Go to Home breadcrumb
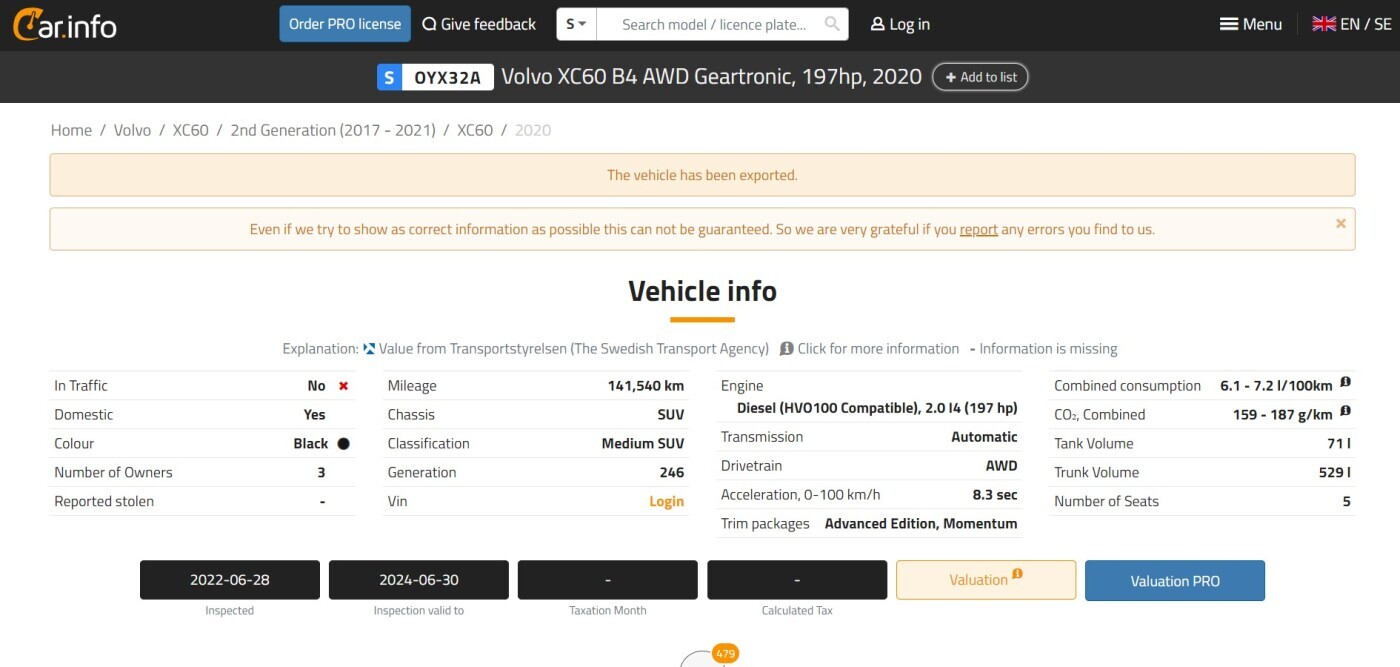This screenshot has height=667, width=1400. click(71, 130)
